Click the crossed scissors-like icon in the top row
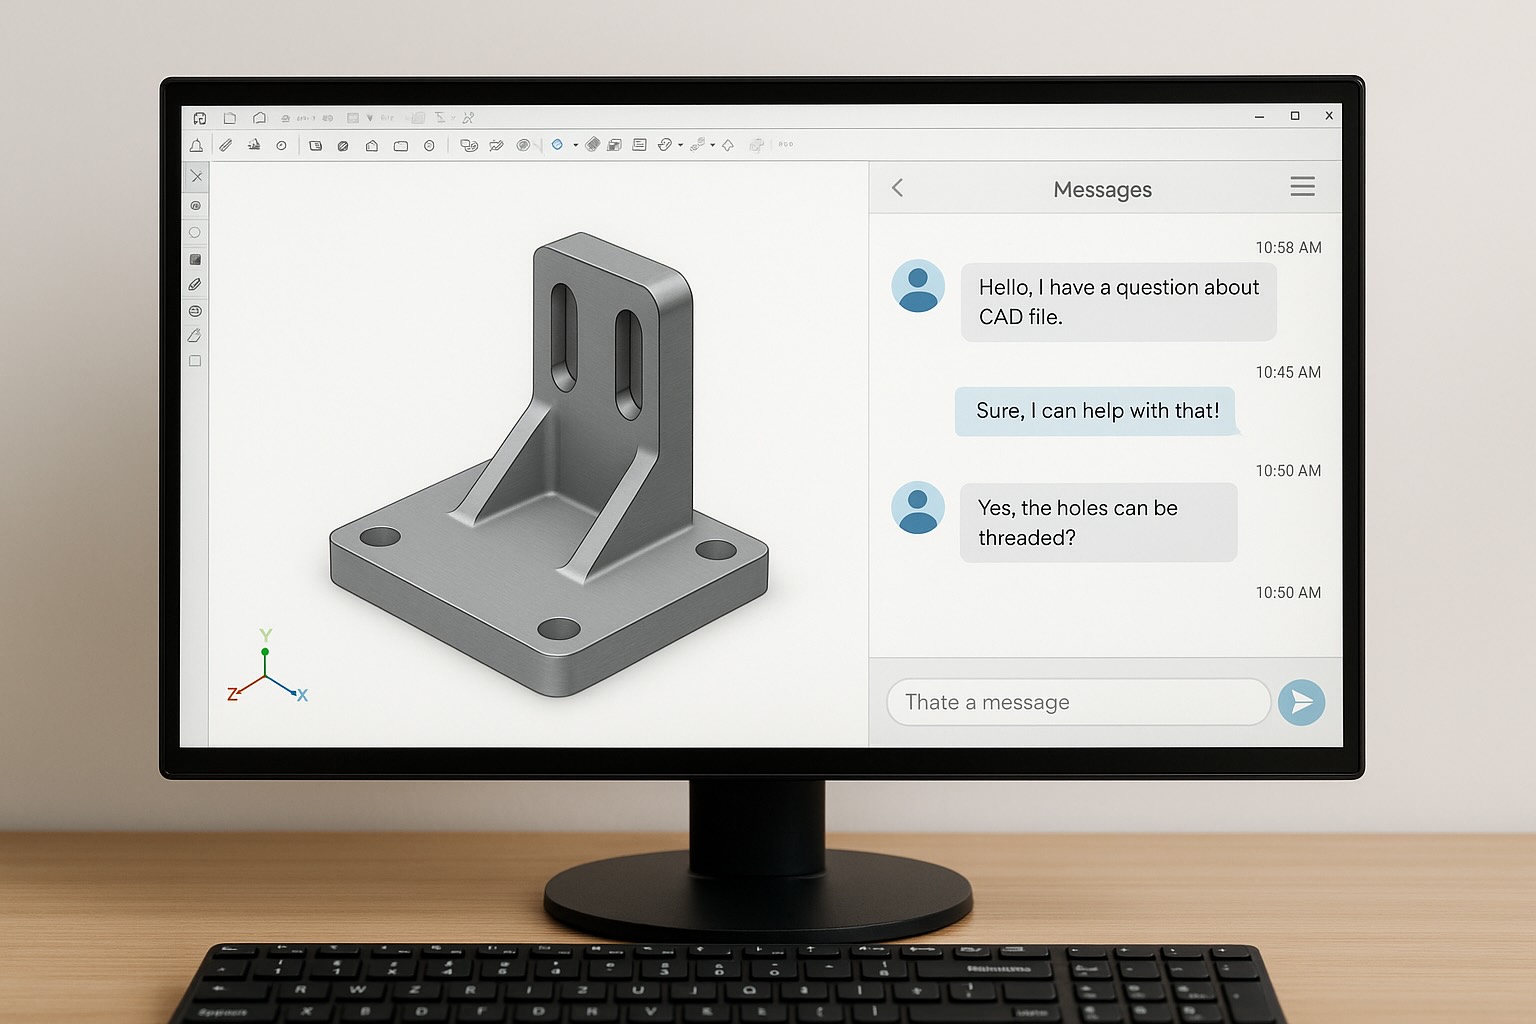The height and width of the screenshot is (1024, 1536). tap(468, 118)
